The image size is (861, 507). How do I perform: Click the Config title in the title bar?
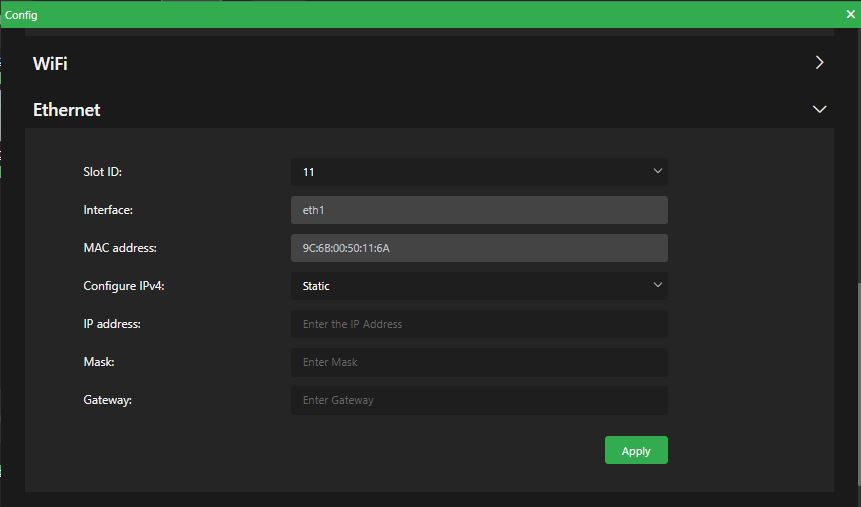pos(21,15)
